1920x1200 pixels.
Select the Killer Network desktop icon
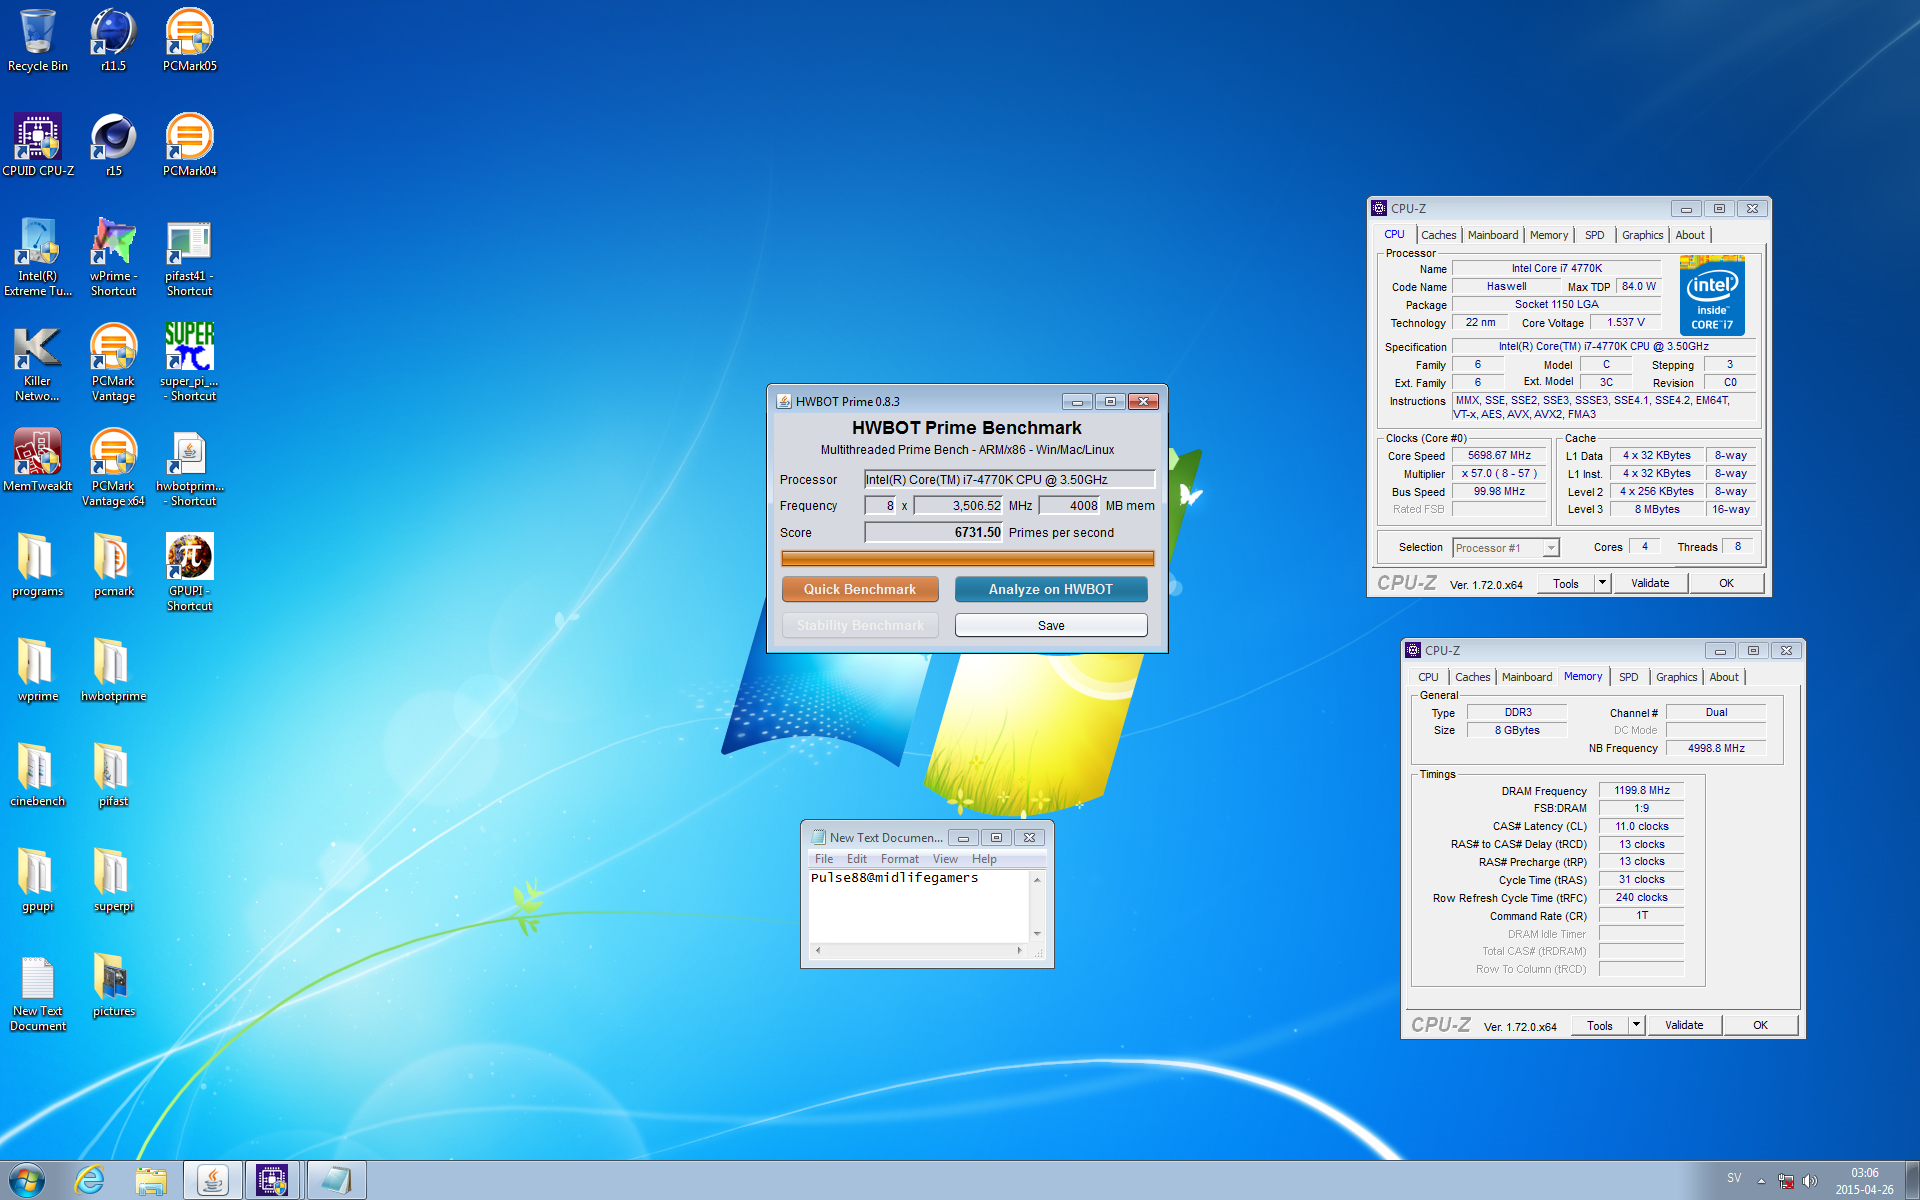tap(38, 362)
